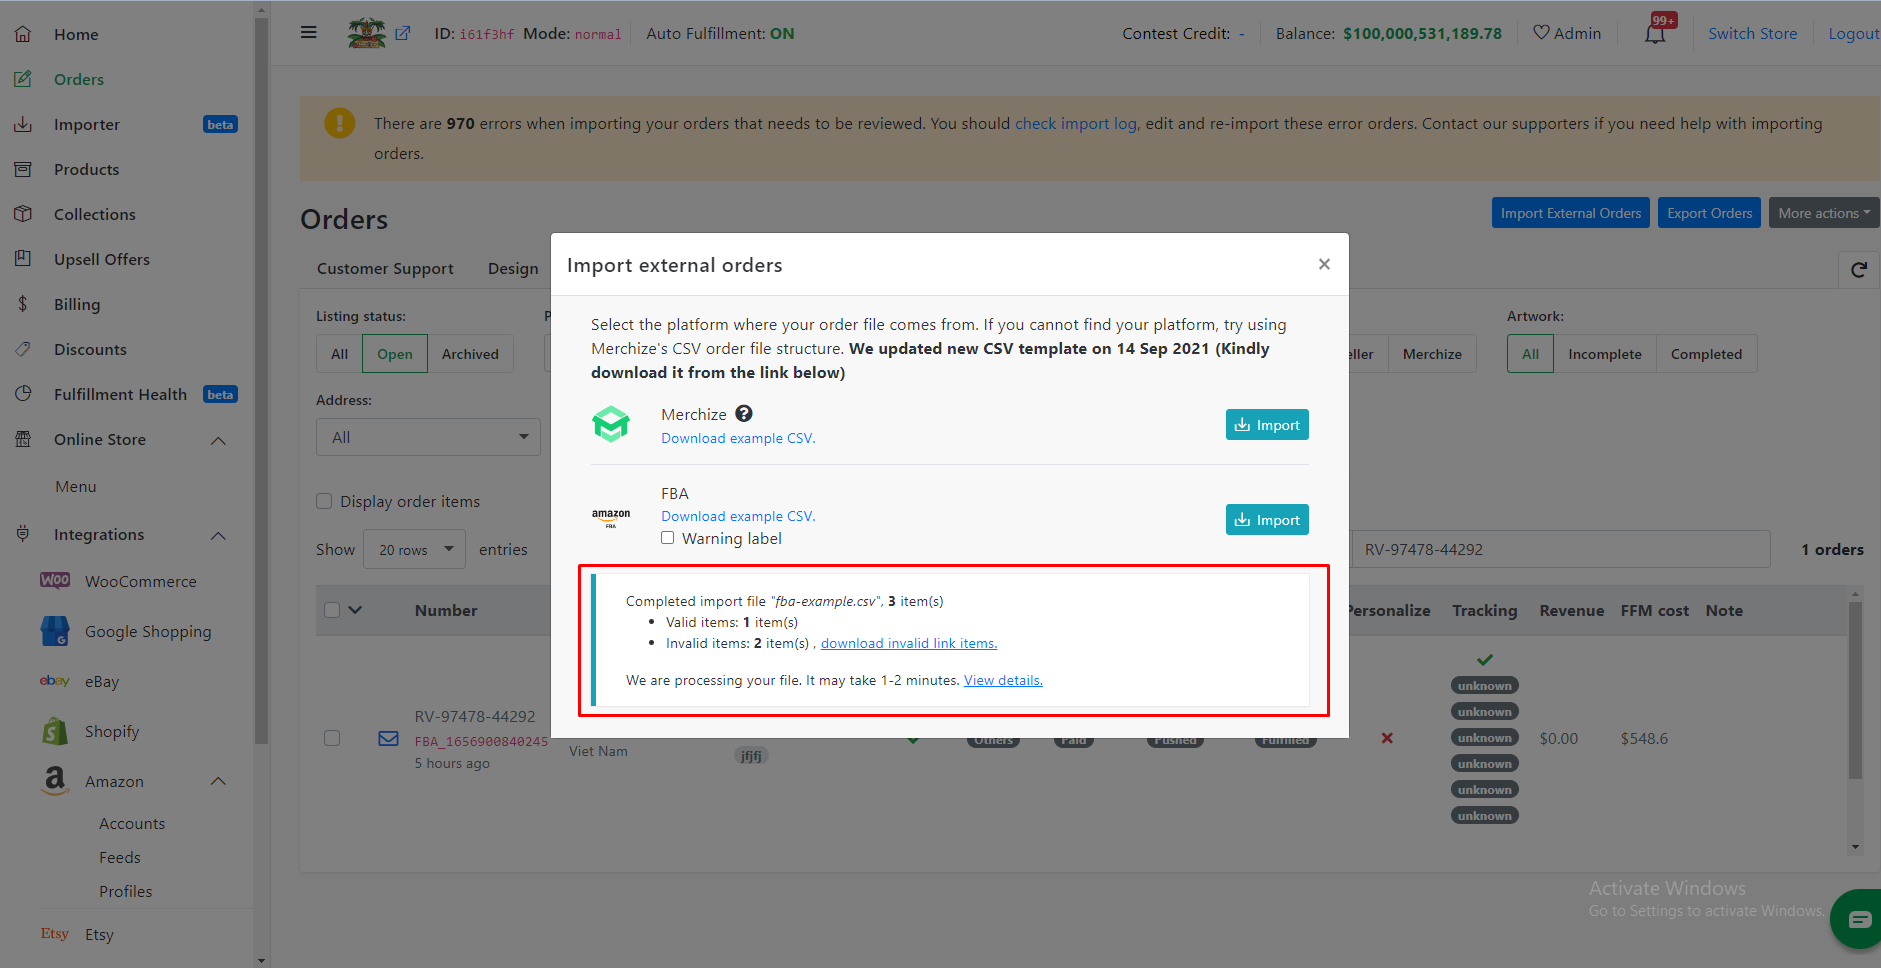The height and width of the screenshot is (968, 1881).
Task: Open Amazon Feeds menu item
Action: (120, 857)
